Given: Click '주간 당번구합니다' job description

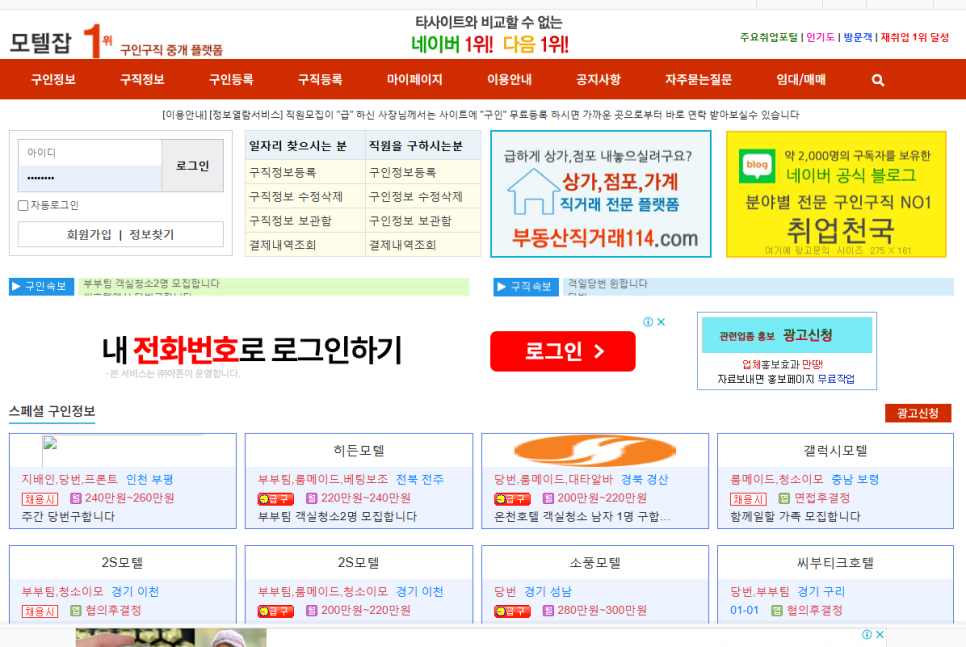Looking at the screenshot, I should 68,516.
